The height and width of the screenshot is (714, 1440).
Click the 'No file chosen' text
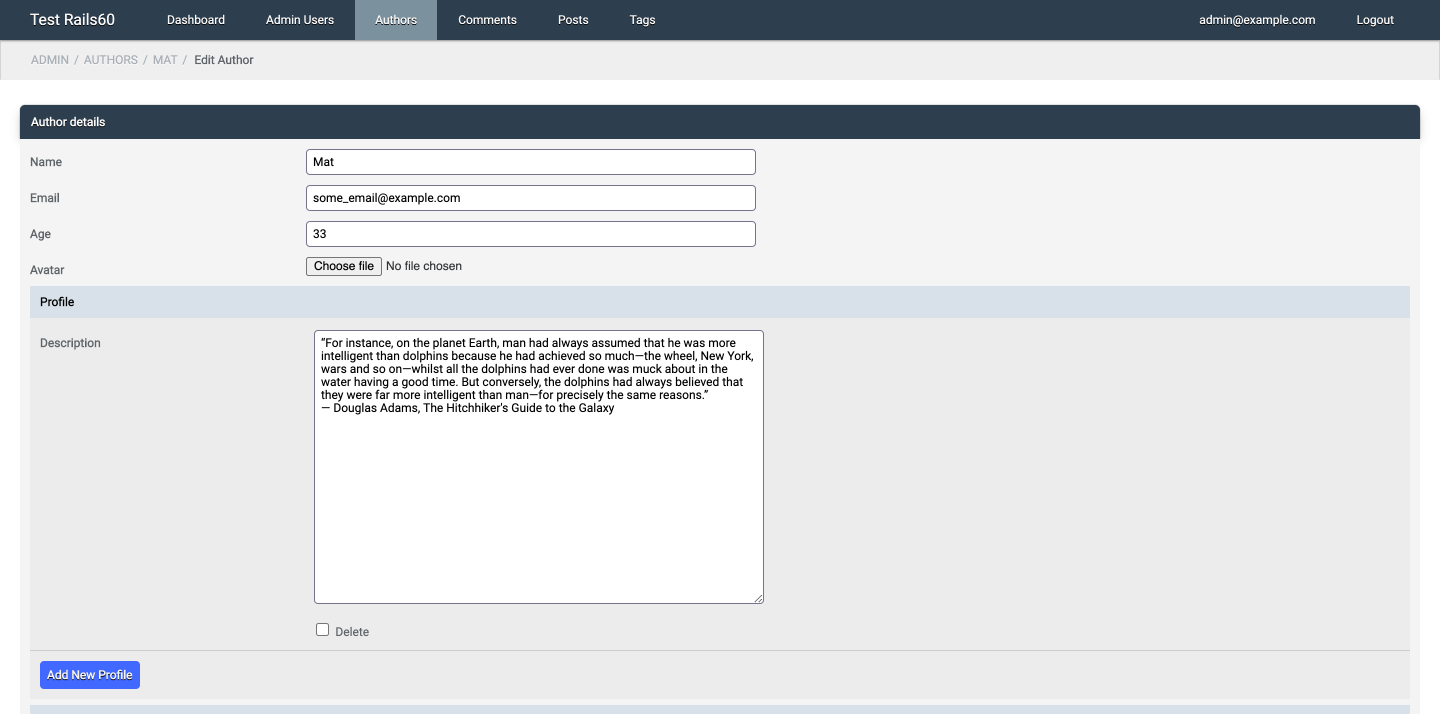click(x=424, y=266)
